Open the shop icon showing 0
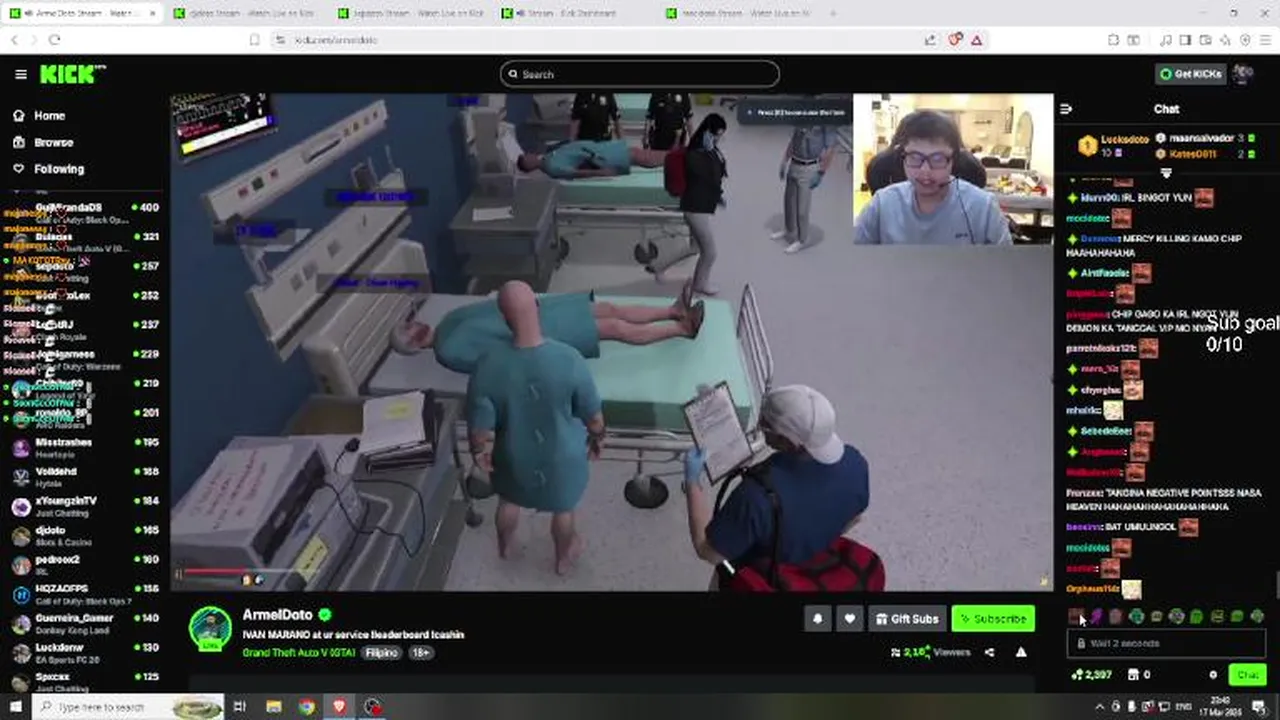Screen dimensions: 1280x720 (1139, 675)
